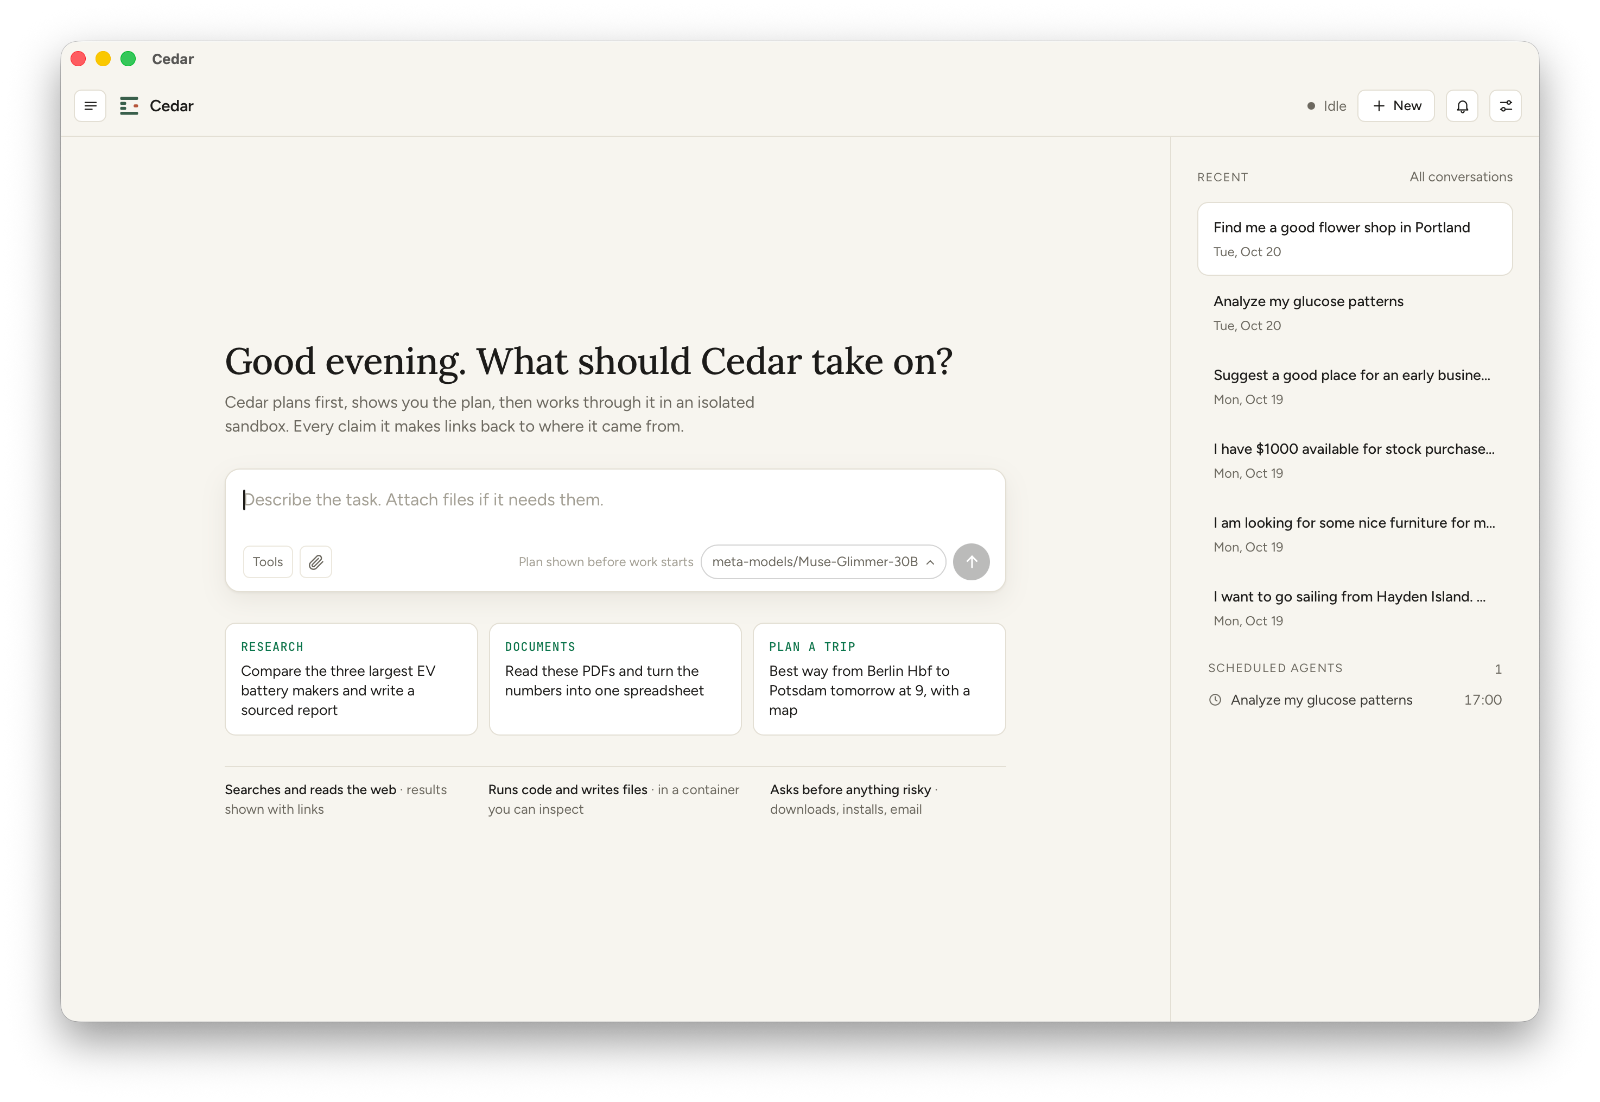Viewport: 1600px width, 1102px height.
Task: Click 'Plan shown before work starts' label
Action: [x=606, y=562]
